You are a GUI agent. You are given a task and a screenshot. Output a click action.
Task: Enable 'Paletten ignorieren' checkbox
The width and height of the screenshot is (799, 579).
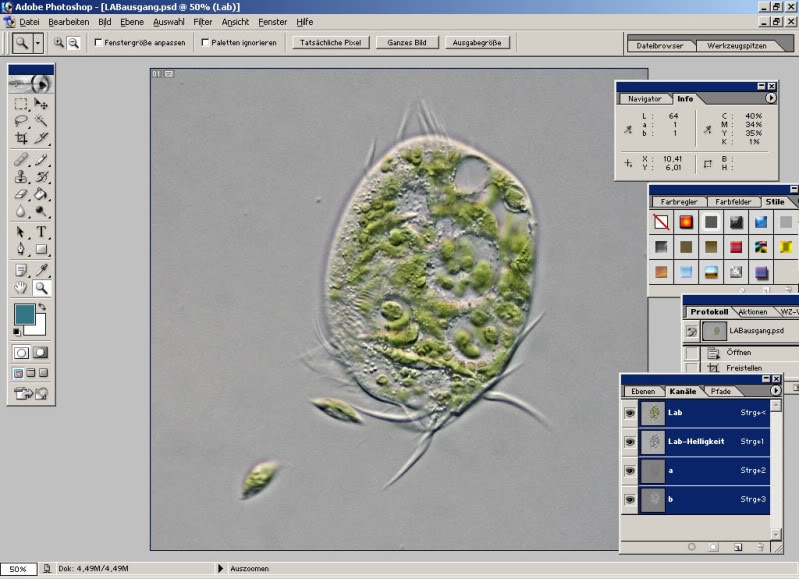[x=205, y=42]
